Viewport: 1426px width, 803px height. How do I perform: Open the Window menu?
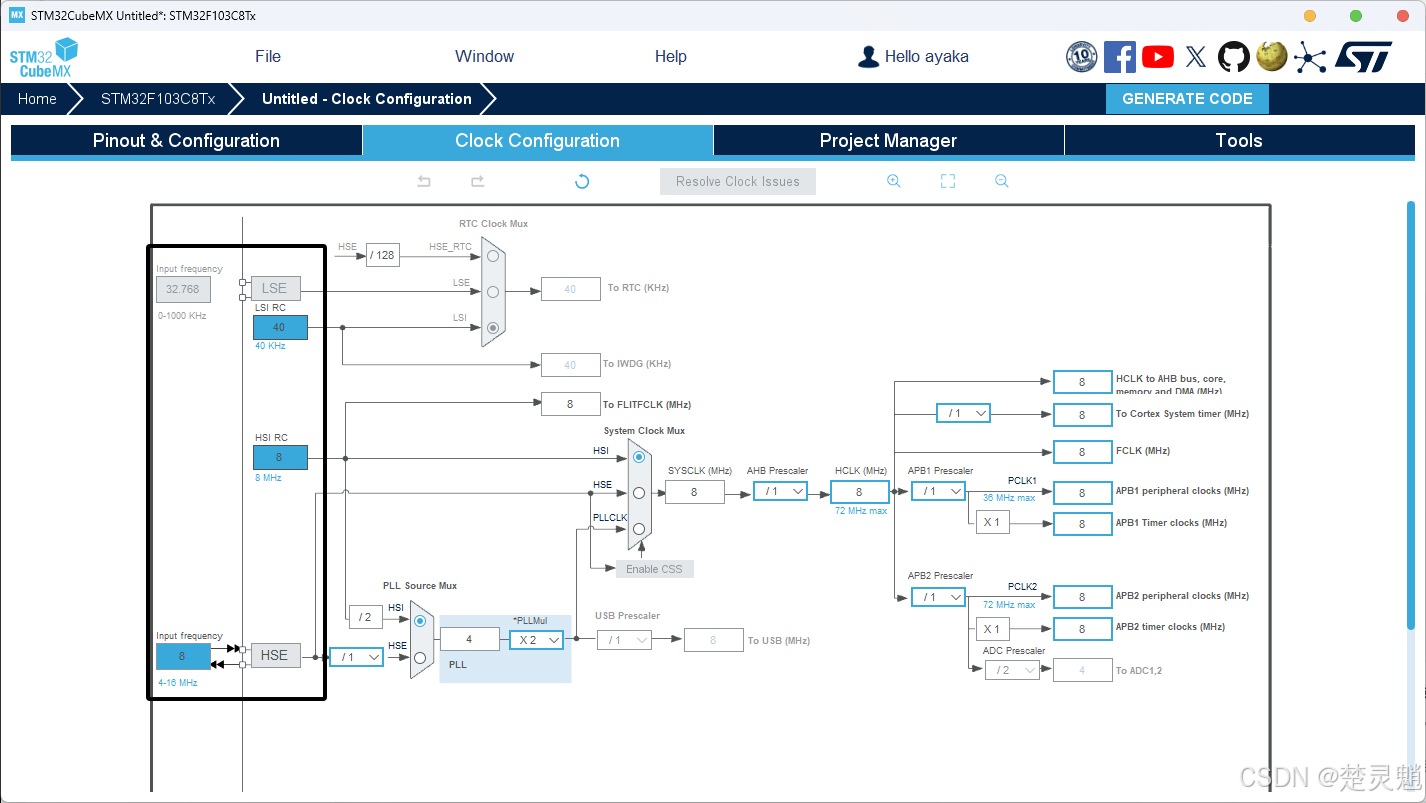[485, 57]
